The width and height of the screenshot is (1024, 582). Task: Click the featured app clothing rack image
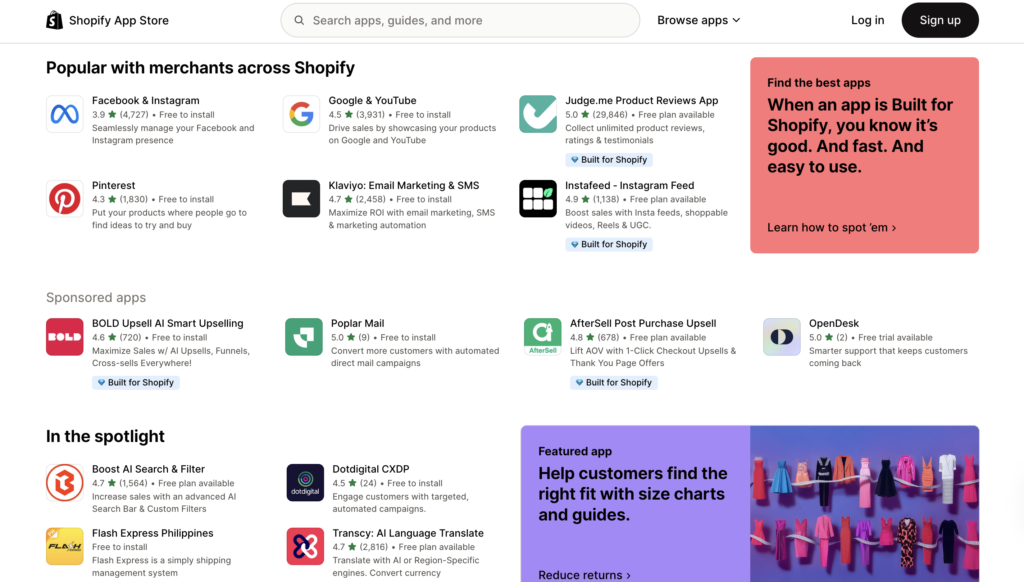(x=865, y=504)
